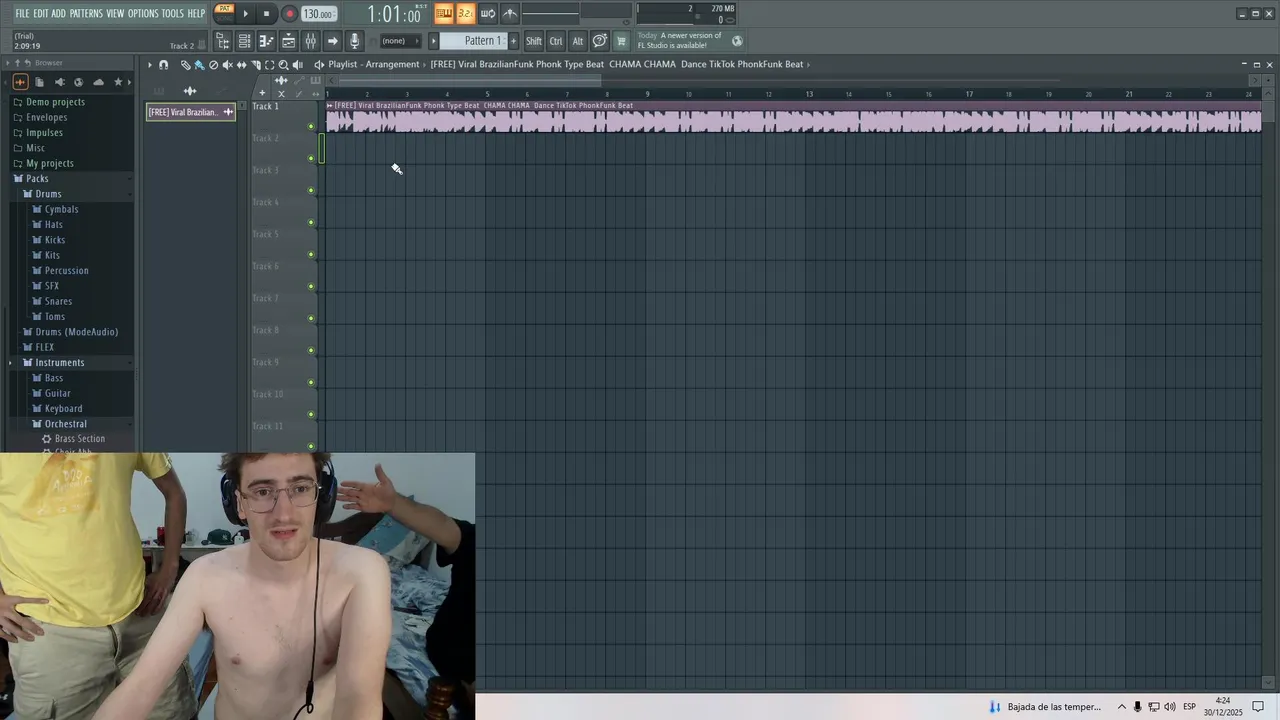
Task: Open the EDIT menu
Action: coord(41,13)
